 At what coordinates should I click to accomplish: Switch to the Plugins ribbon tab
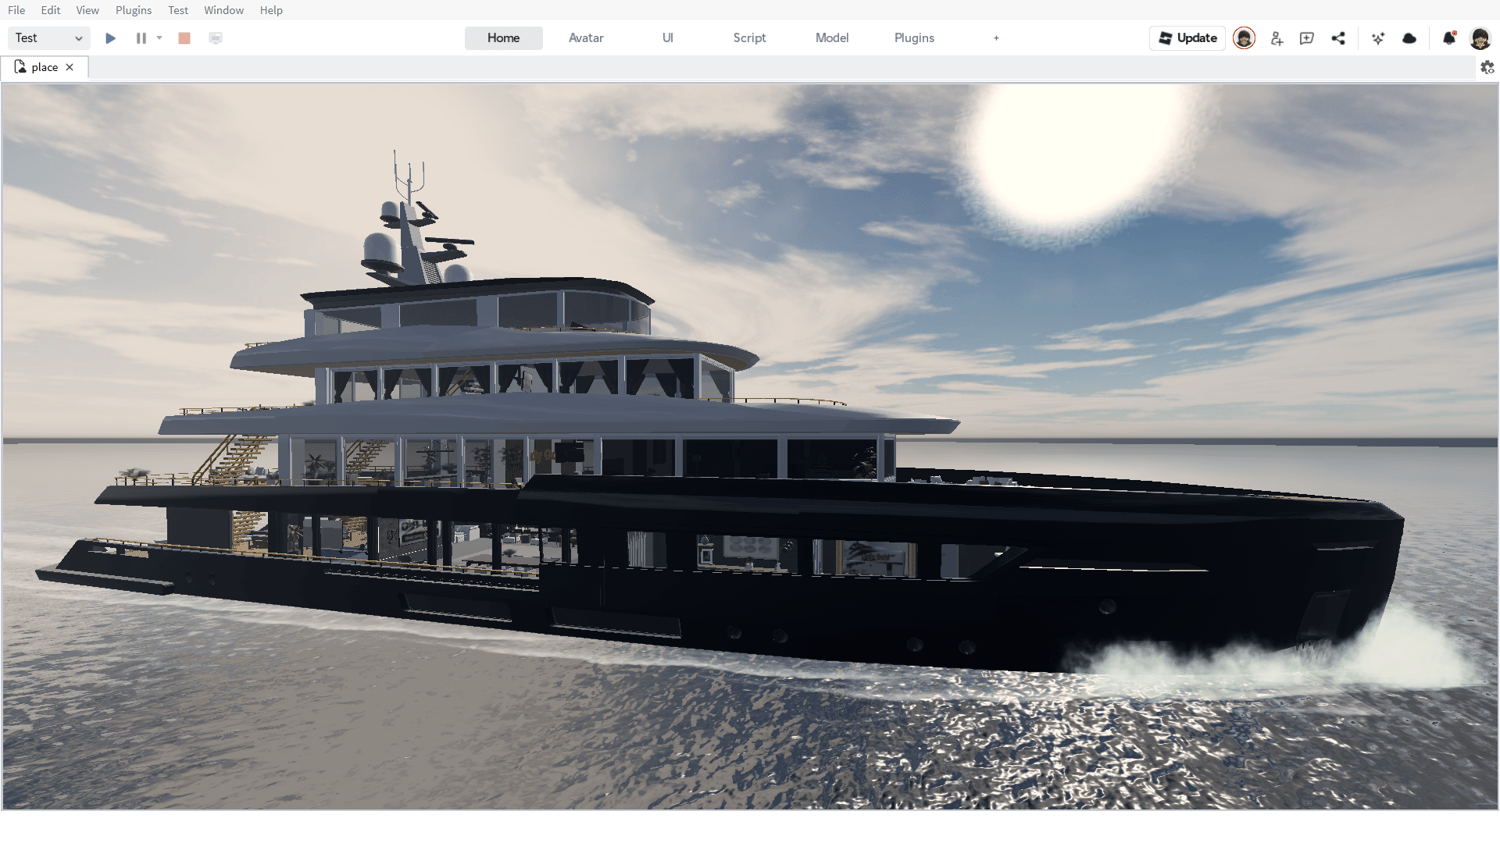[x=914, y=38]
